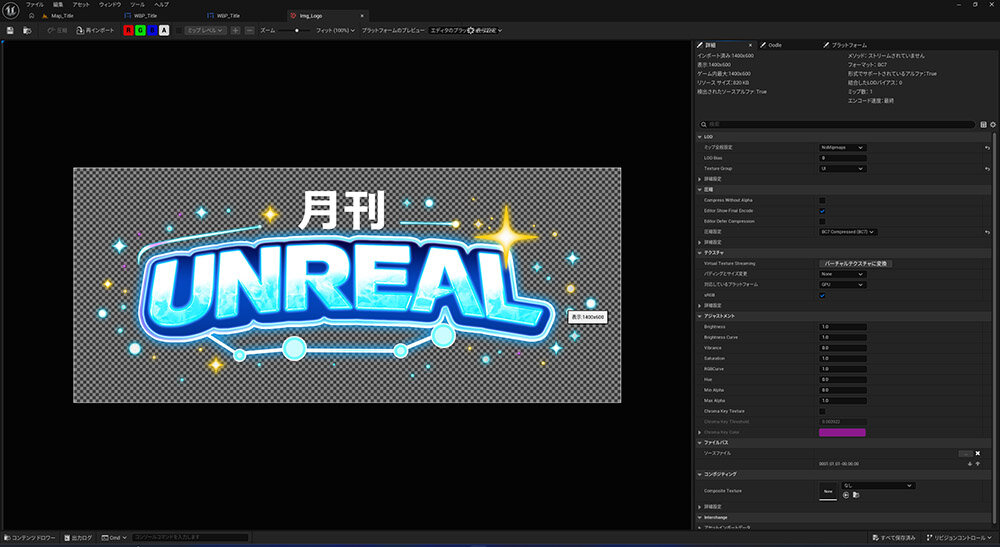1000x547 pixels.
Task: Open details panel settings gear icon
Action: (x=993, y=125)
